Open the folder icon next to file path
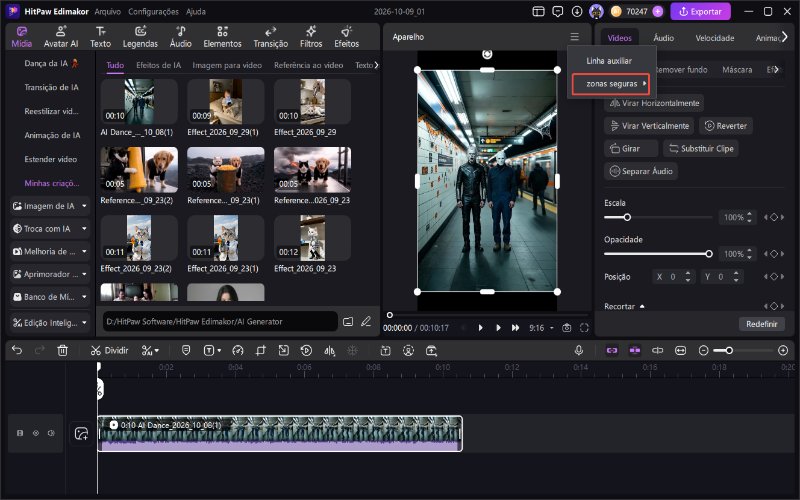800x500 pixels. 348,321
